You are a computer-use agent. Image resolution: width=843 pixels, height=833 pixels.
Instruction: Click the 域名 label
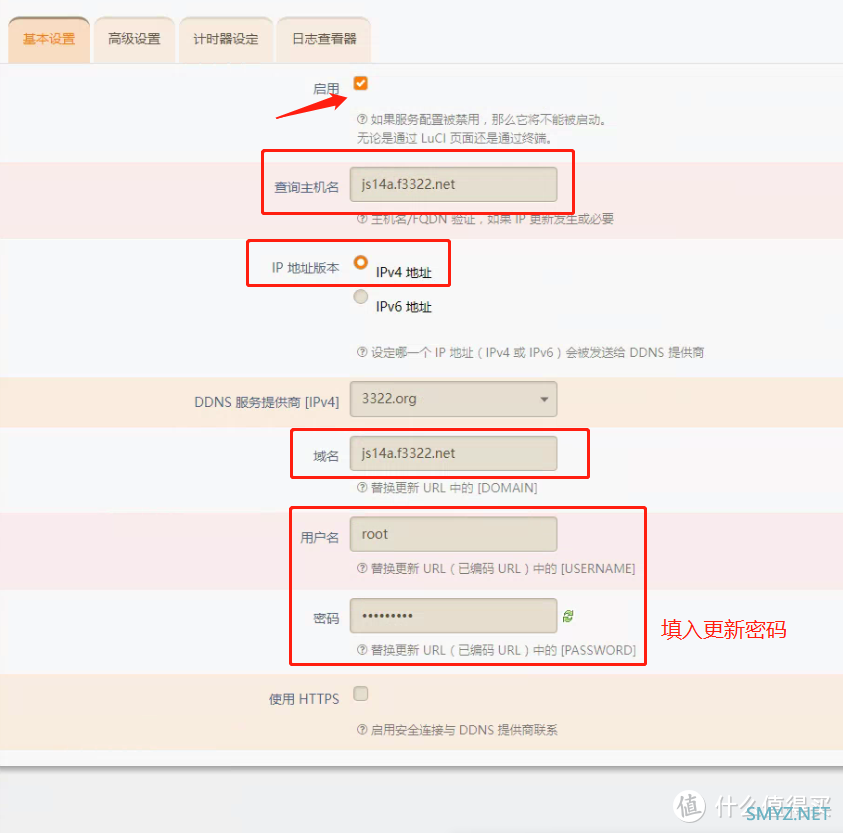[326, 457]
